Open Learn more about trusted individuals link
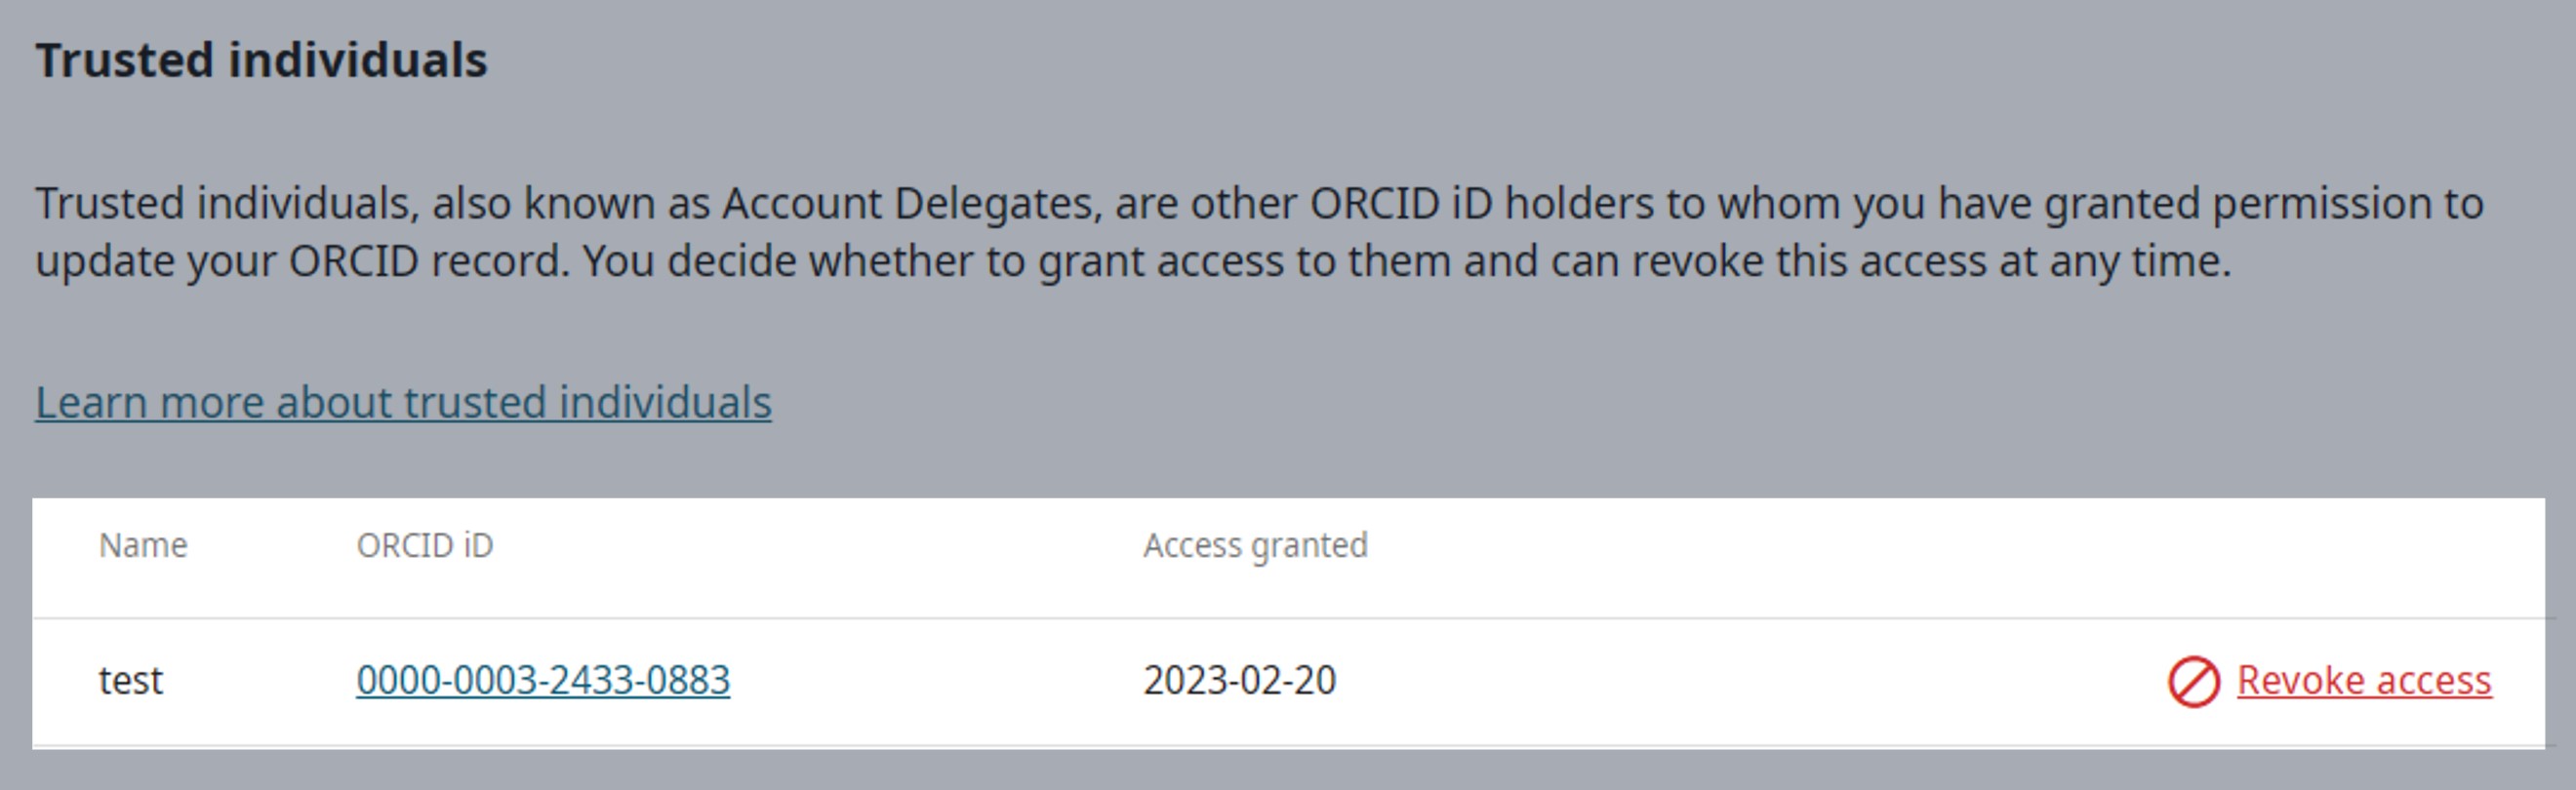This screenshot has height=790, width=2576. coord(403,402)
